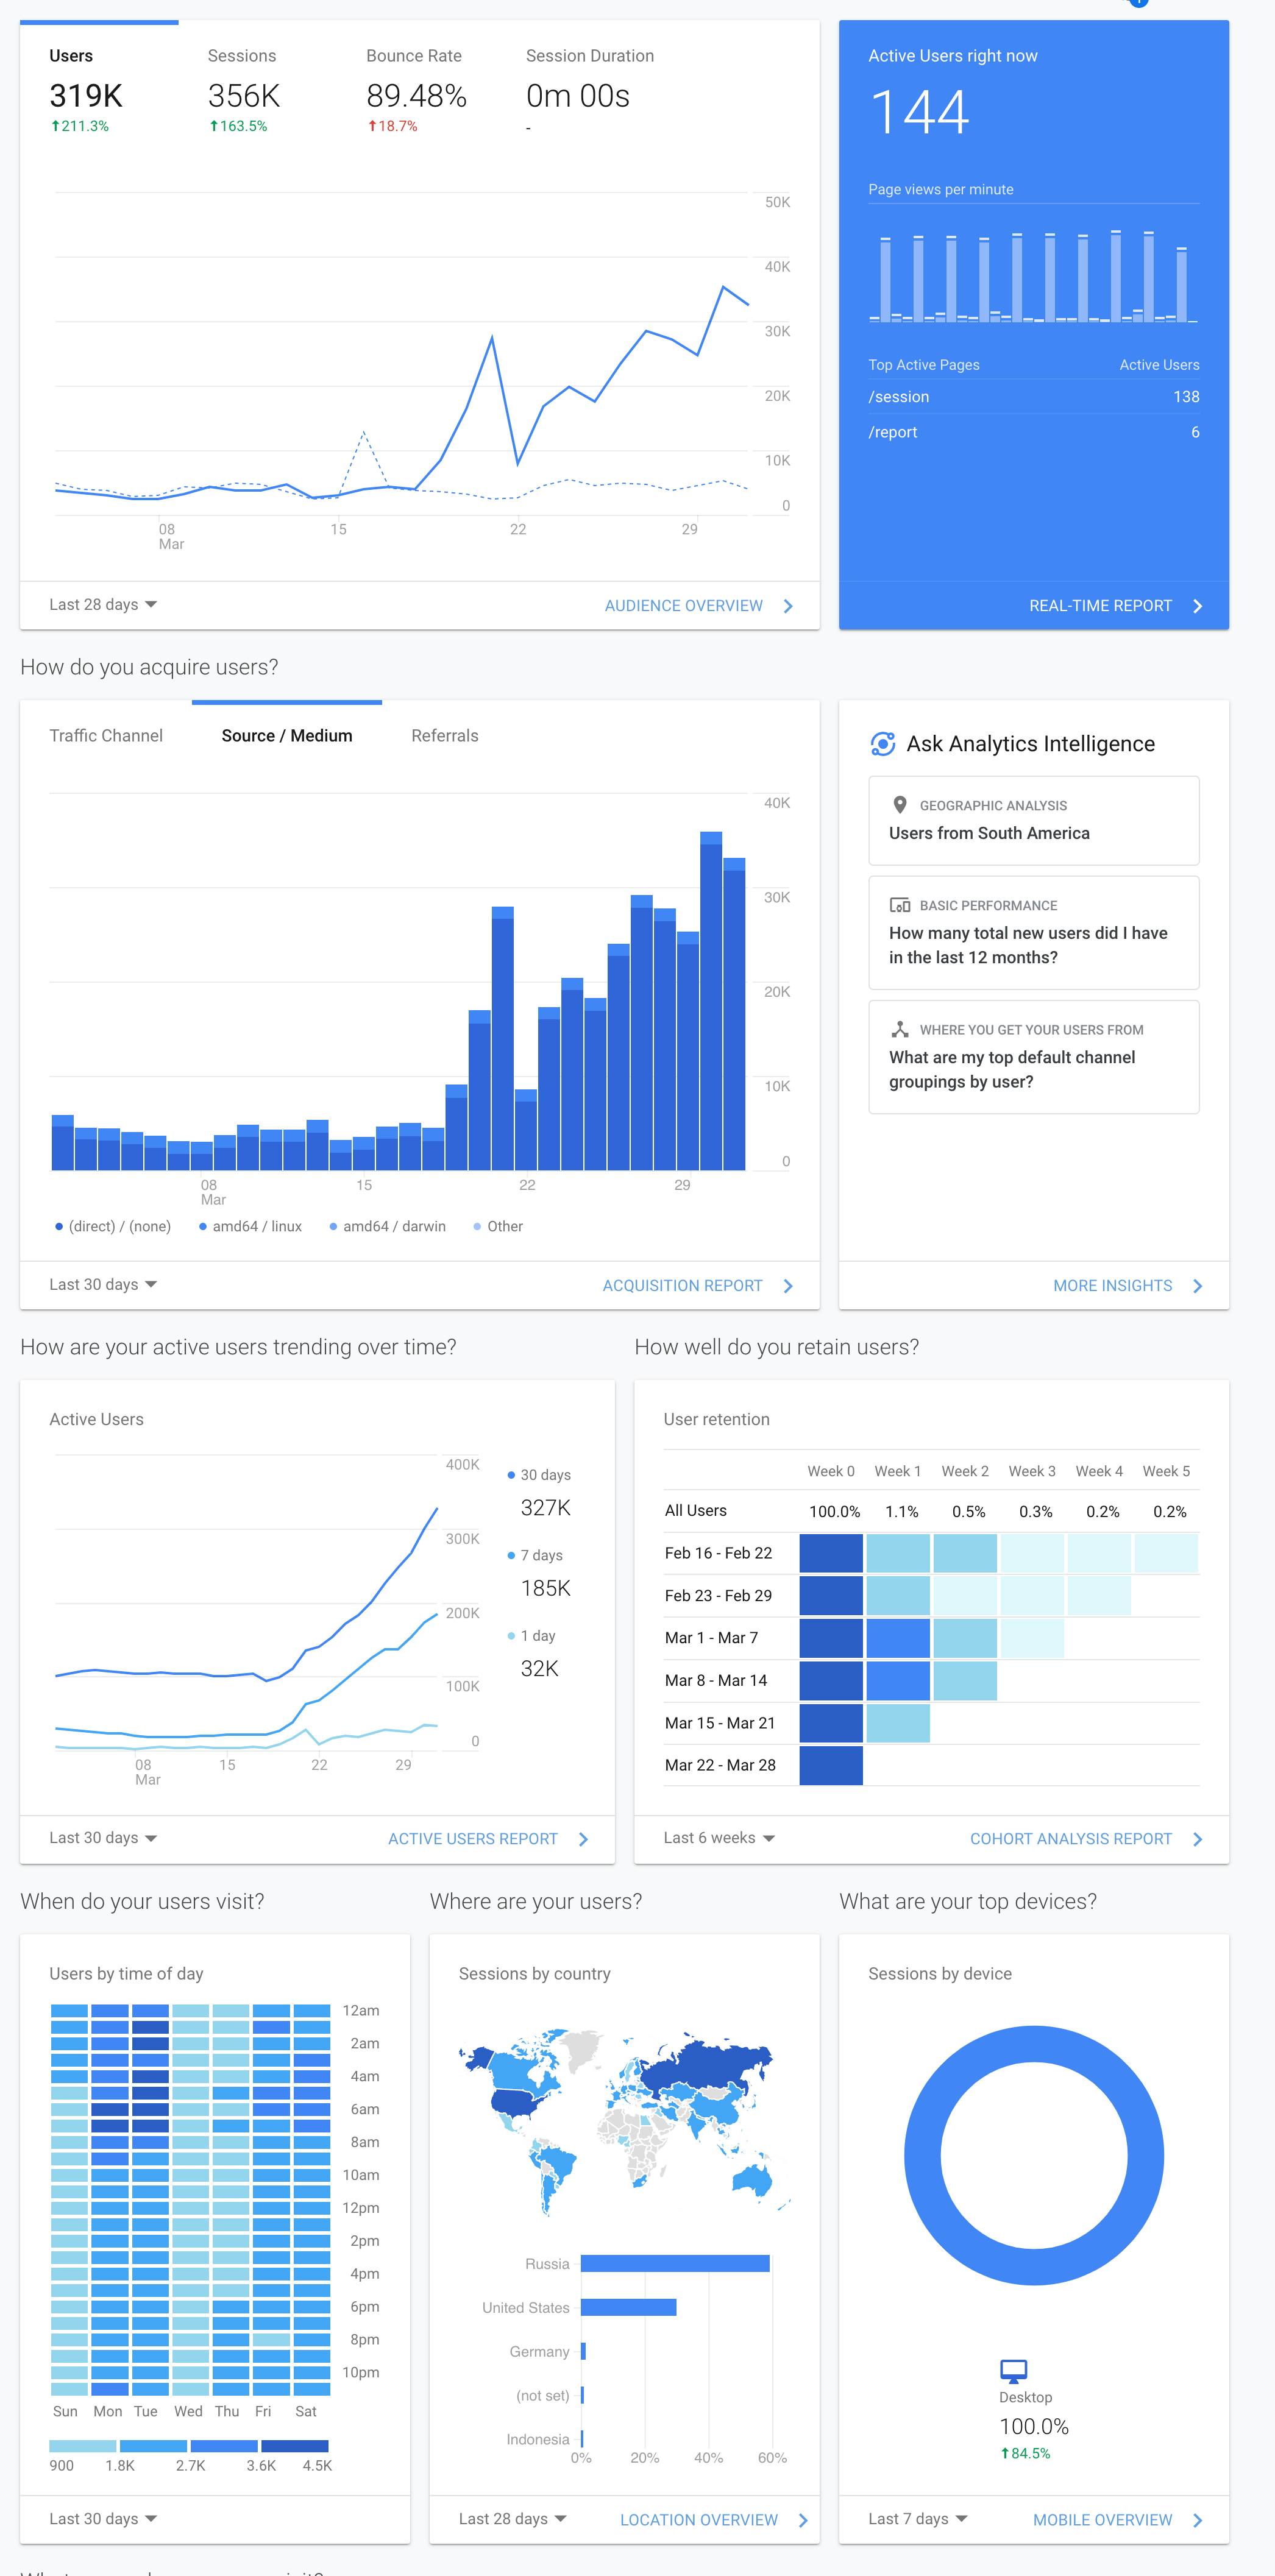Click the /session top active page row
The width and height of the screenshot is (1275, 2576).
(x=1034, y=397)
